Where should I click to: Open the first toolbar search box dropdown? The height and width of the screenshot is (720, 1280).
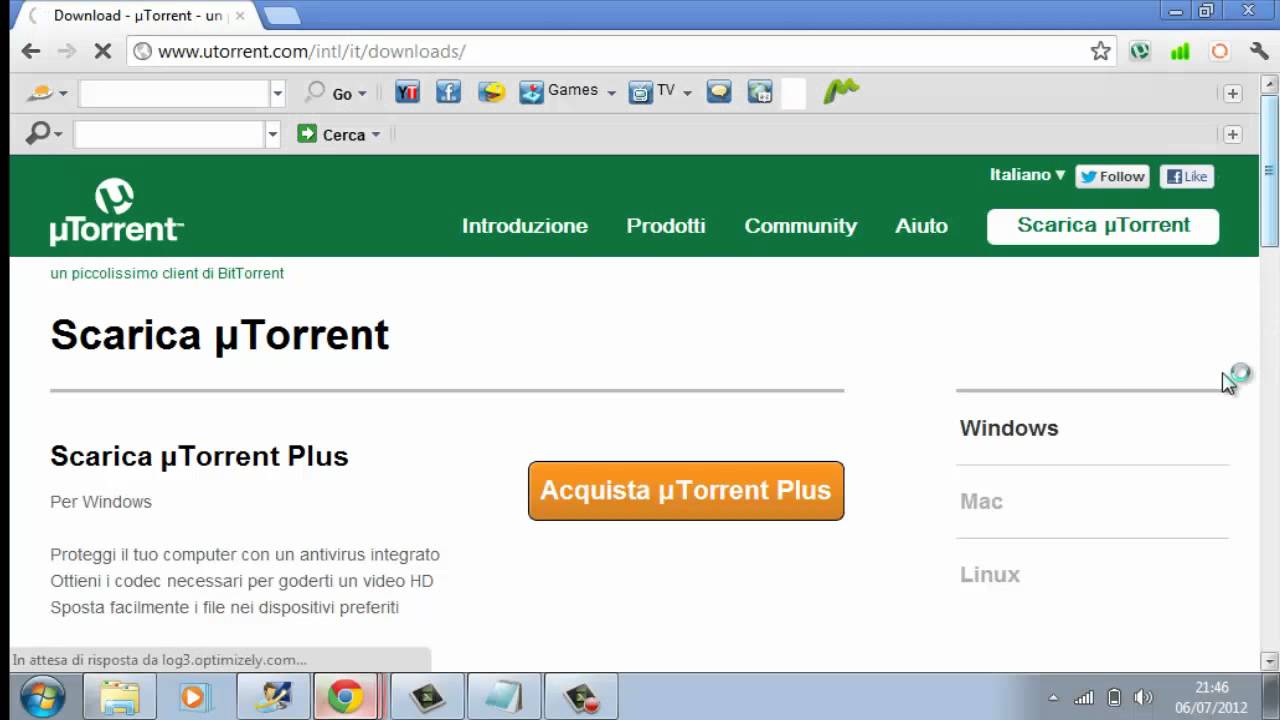coord(278,93)
